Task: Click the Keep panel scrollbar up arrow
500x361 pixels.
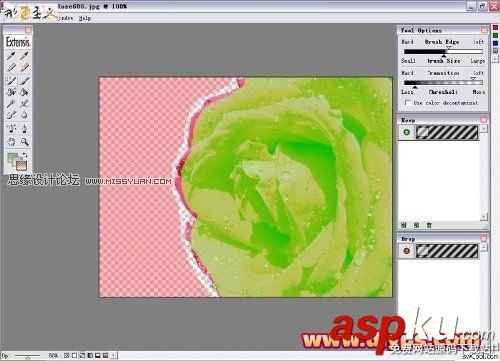Action: (484, 128)
